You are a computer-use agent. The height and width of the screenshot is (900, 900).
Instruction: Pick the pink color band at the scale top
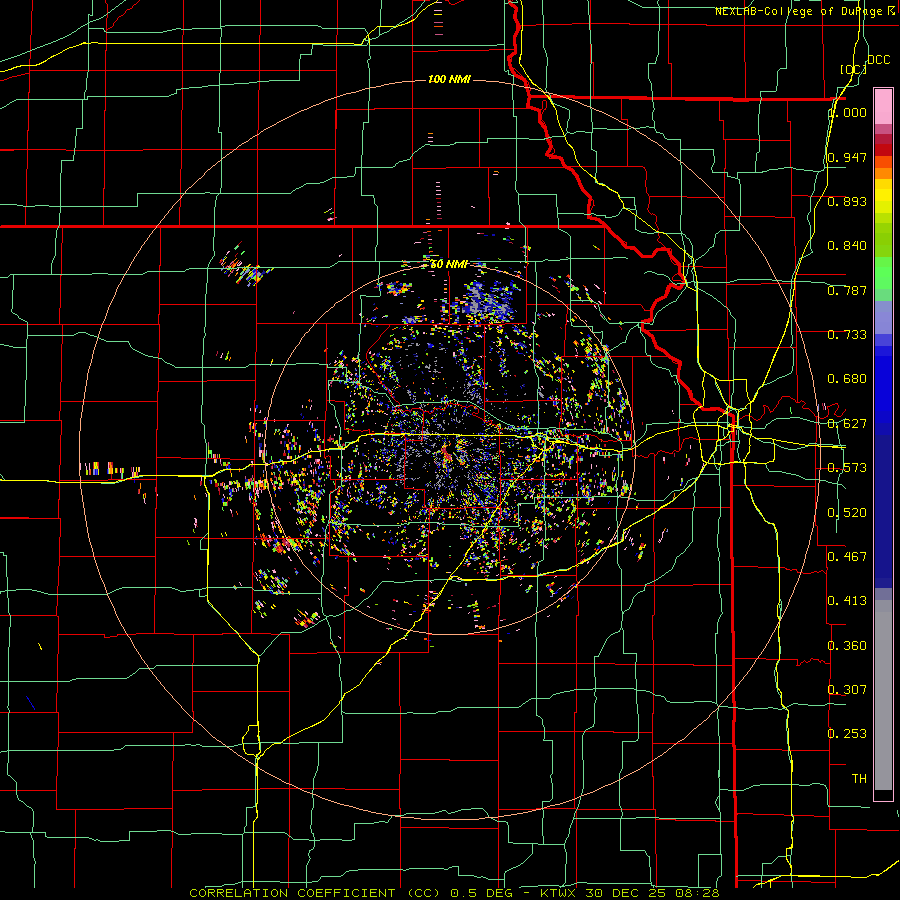pyautogui.click(x=883, y=106)
